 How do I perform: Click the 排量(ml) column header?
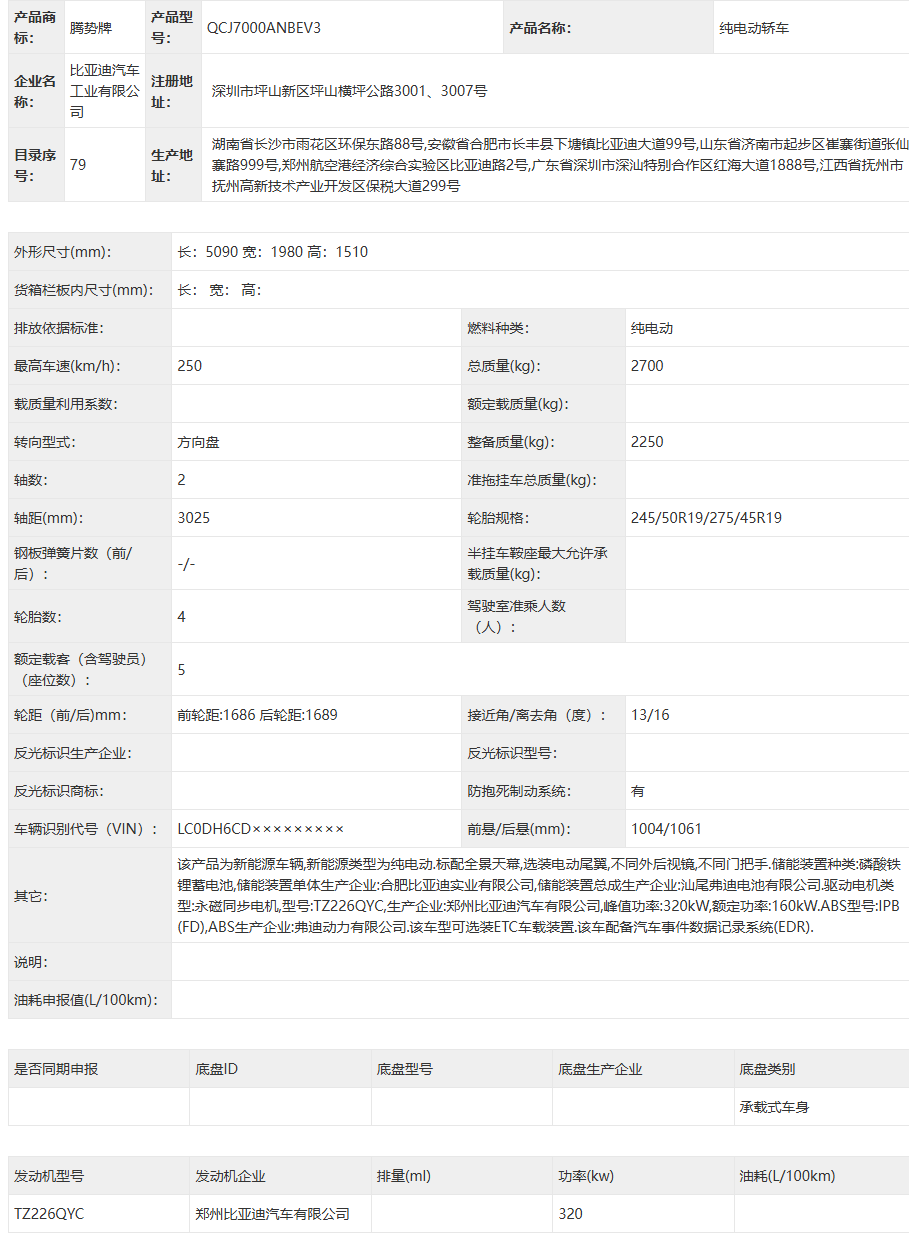404,1176
